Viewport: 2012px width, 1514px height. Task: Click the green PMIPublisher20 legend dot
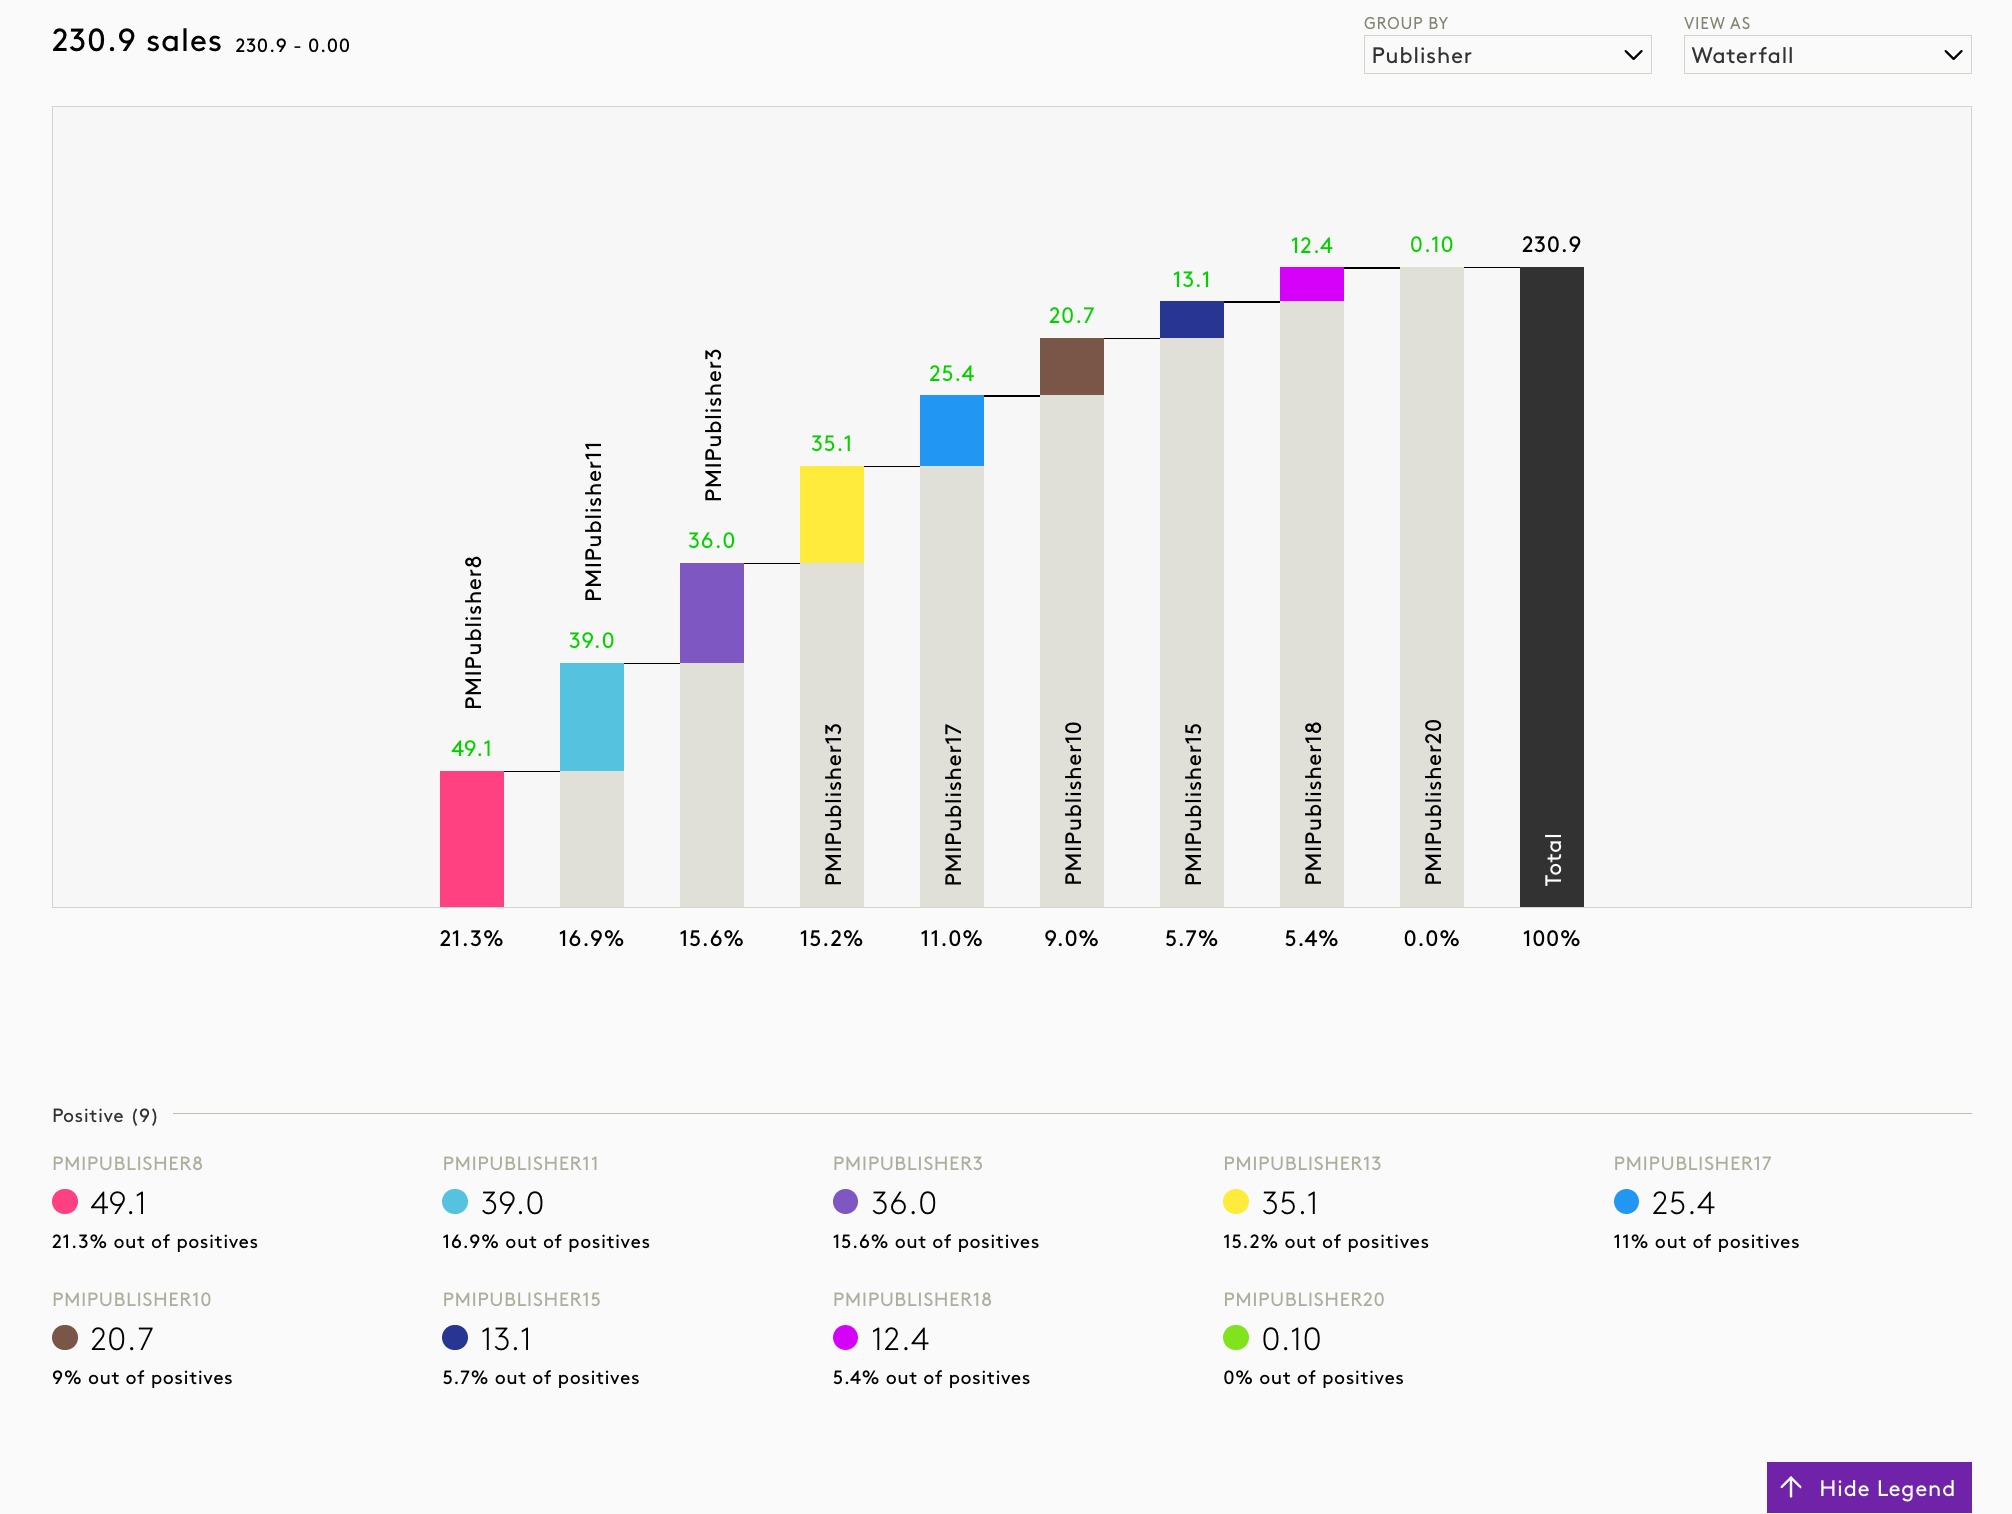click(x=1236, y=1338)
